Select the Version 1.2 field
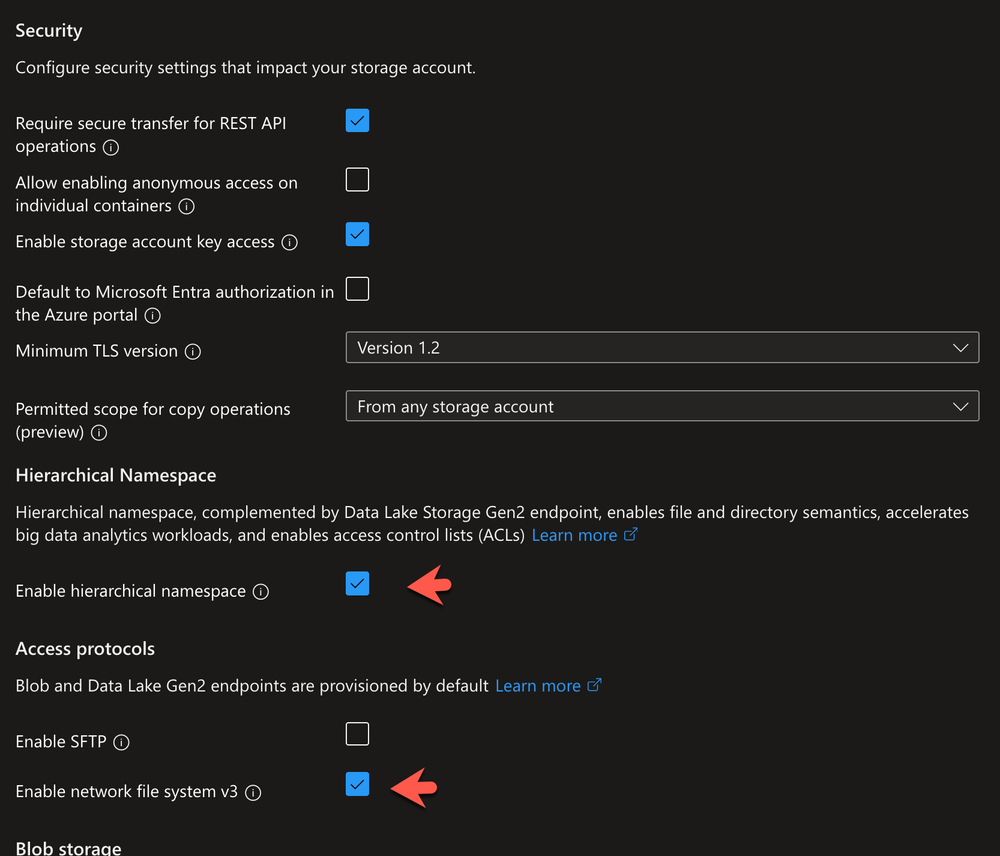Image resolution: width=1000 pixels, height=856 pixels. coord(662,347)
